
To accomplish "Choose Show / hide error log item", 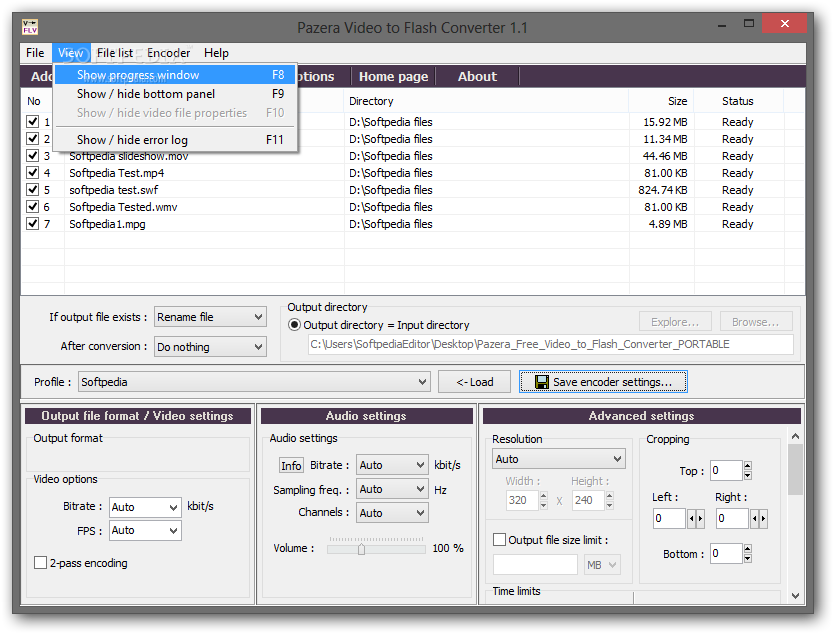I will [175, 139].
